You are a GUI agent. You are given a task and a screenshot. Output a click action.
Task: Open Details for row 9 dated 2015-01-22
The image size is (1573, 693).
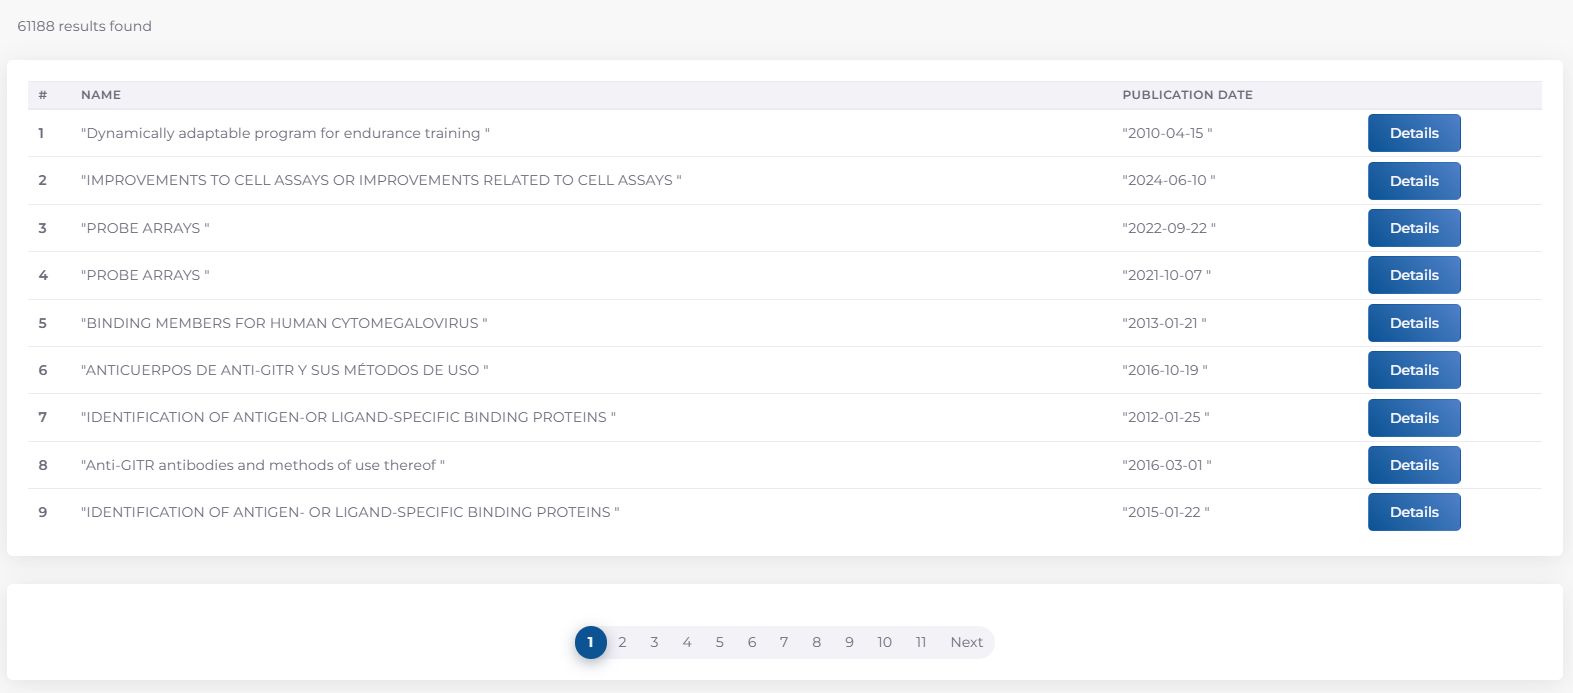pyautogui.click(x=1413, y=512)
